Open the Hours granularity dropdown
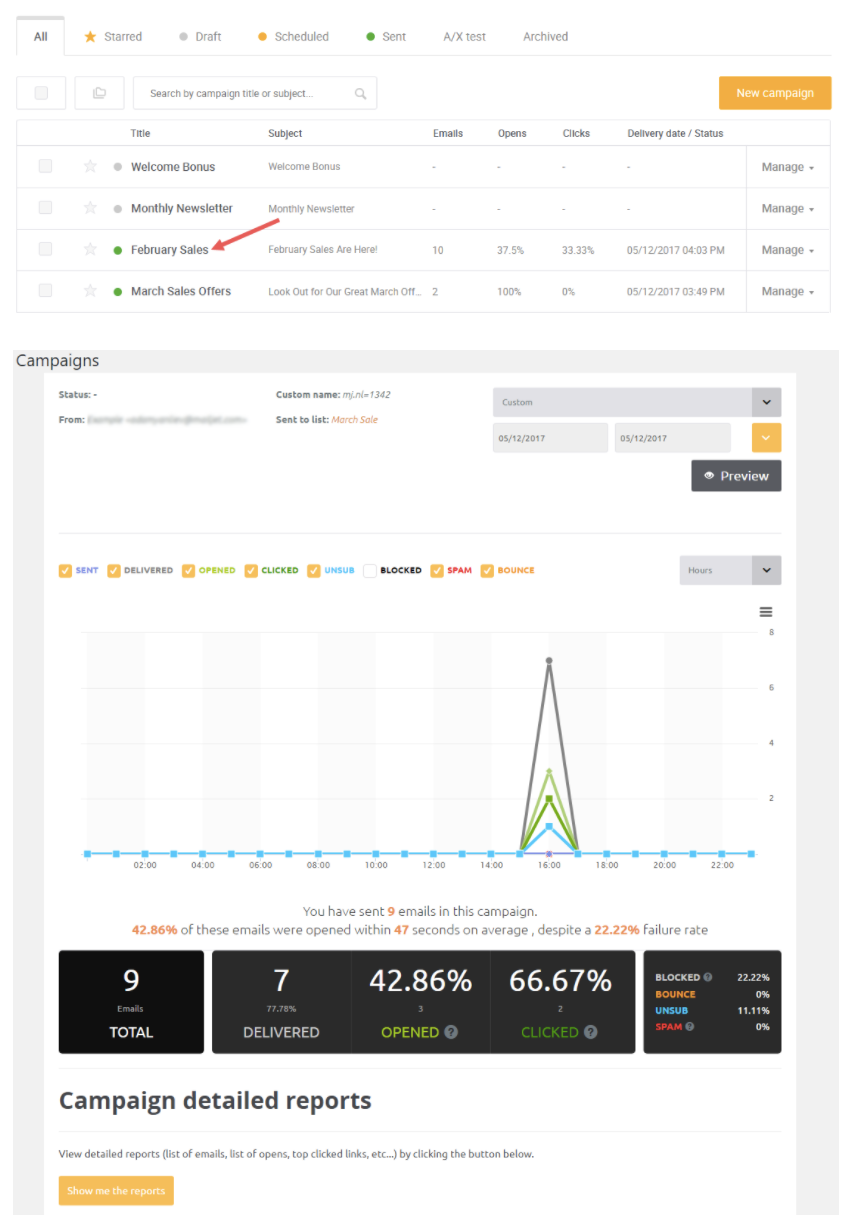850x1216 pixels. 730,570
